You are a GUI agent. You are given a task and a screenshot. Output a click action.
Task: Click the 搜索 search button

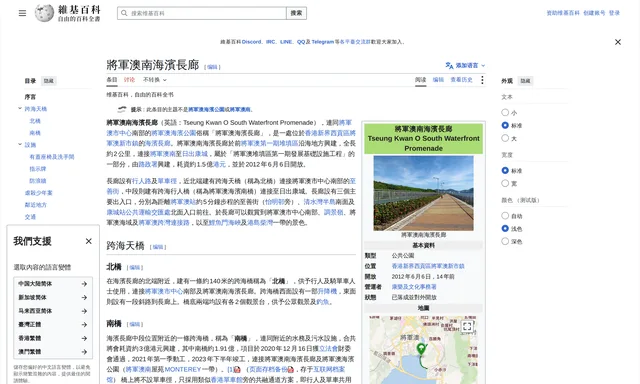pos(296,13)
